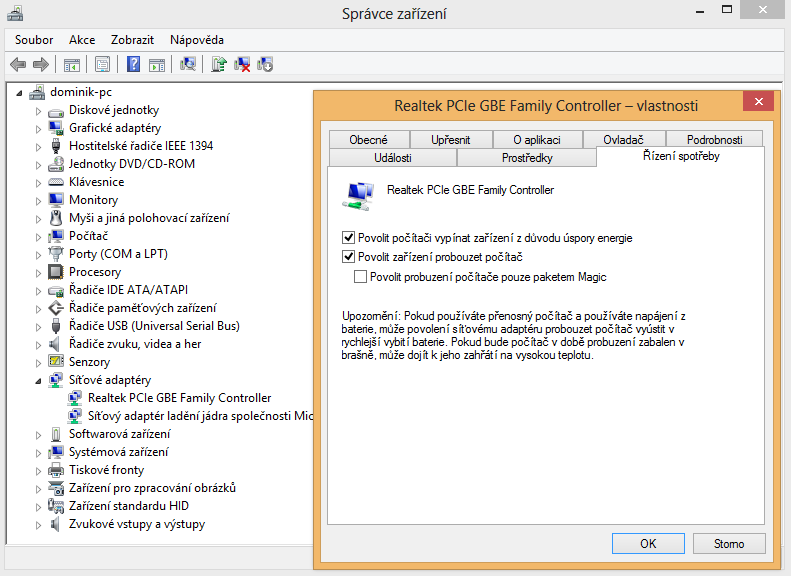Open the Zobrazit menu
This screenshot has height=576, width=791.
[x=132, y=40]
